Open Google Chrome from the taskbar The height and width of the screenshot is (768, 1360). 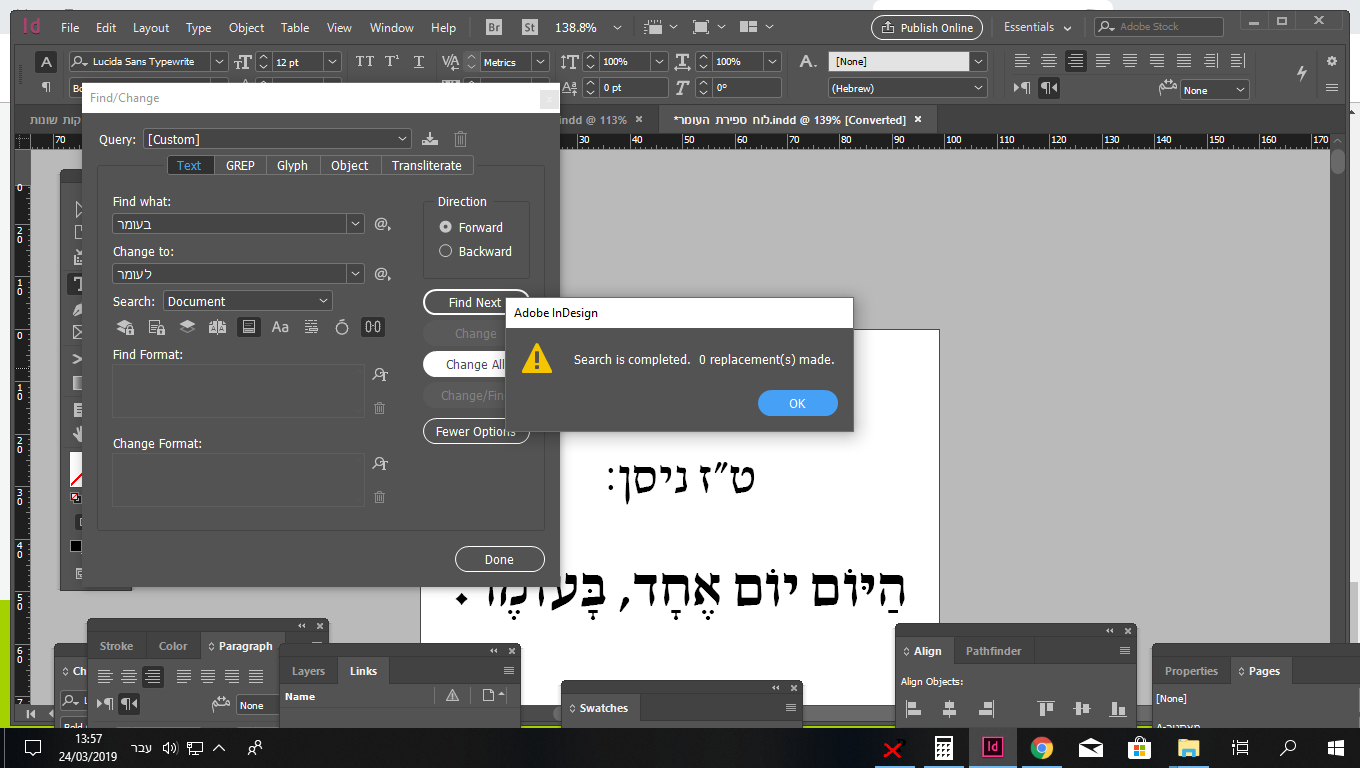1041,747
